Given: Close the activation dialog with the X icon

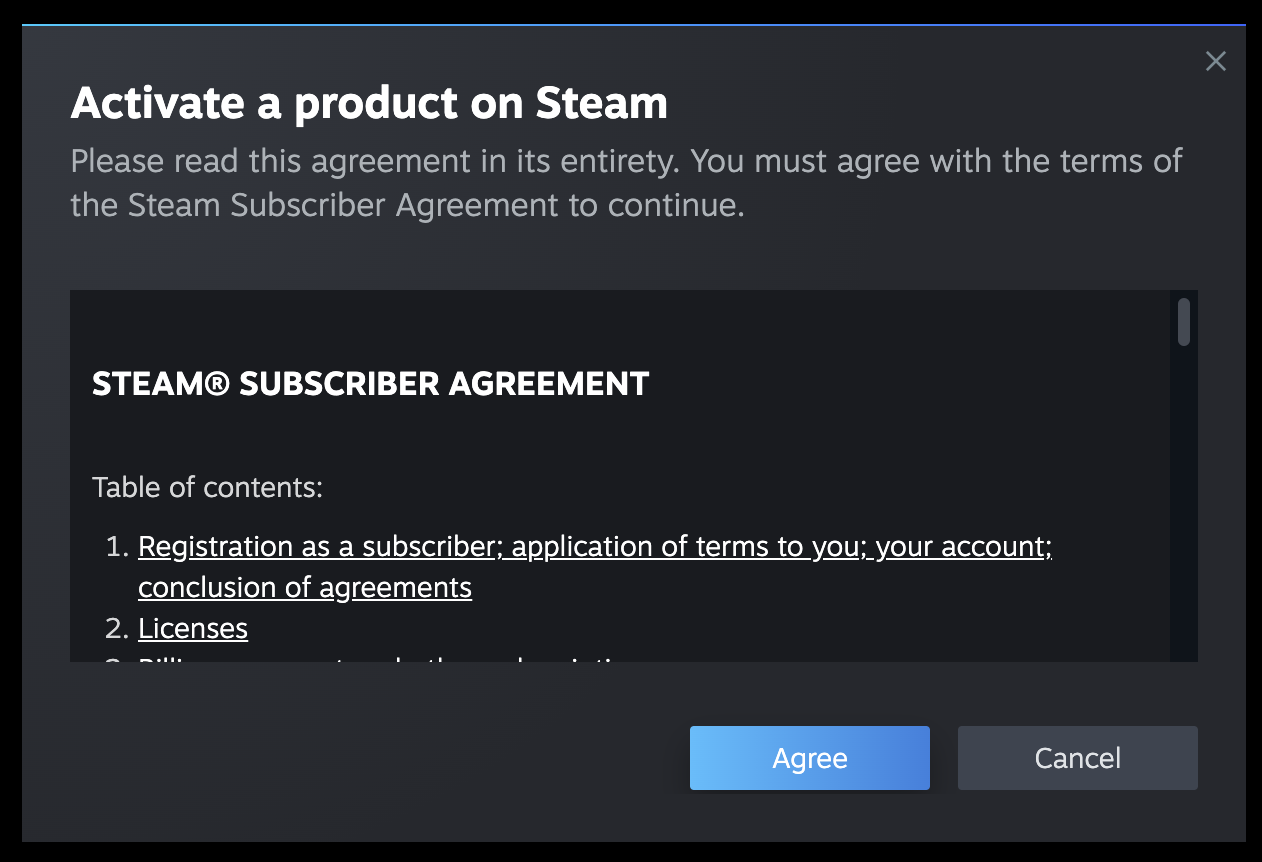Looking at the screenshot, I should tap(1215, 62).
